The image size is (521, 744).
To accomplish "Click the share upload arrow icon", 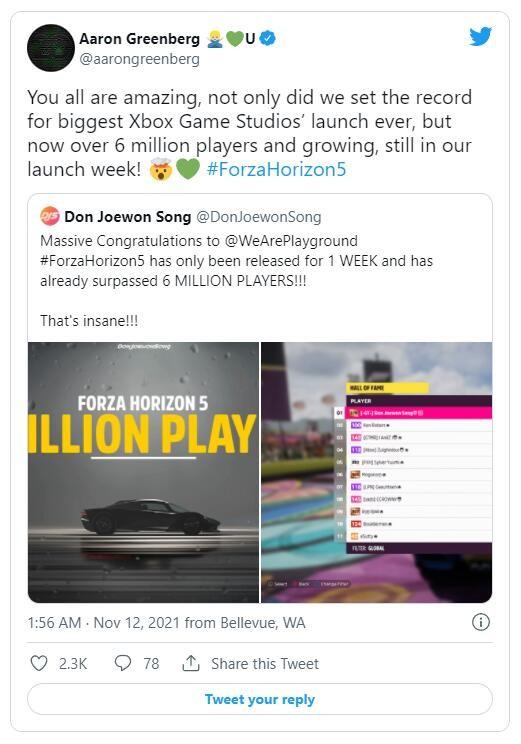I will point(191,663).
